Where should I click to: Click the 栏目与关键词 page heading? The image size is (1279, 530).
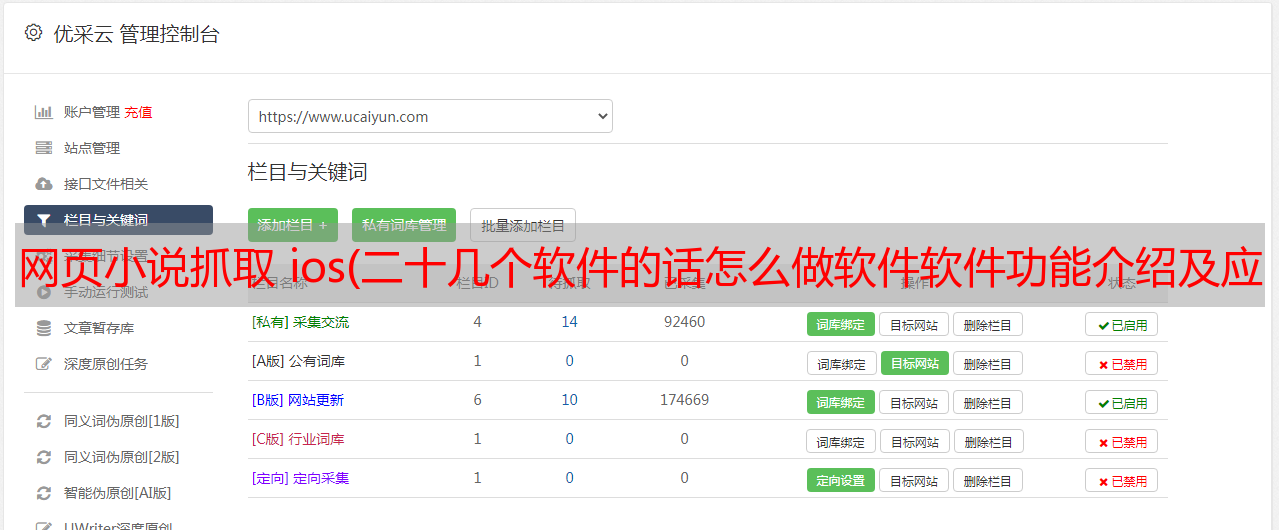[x=308, y=172]
